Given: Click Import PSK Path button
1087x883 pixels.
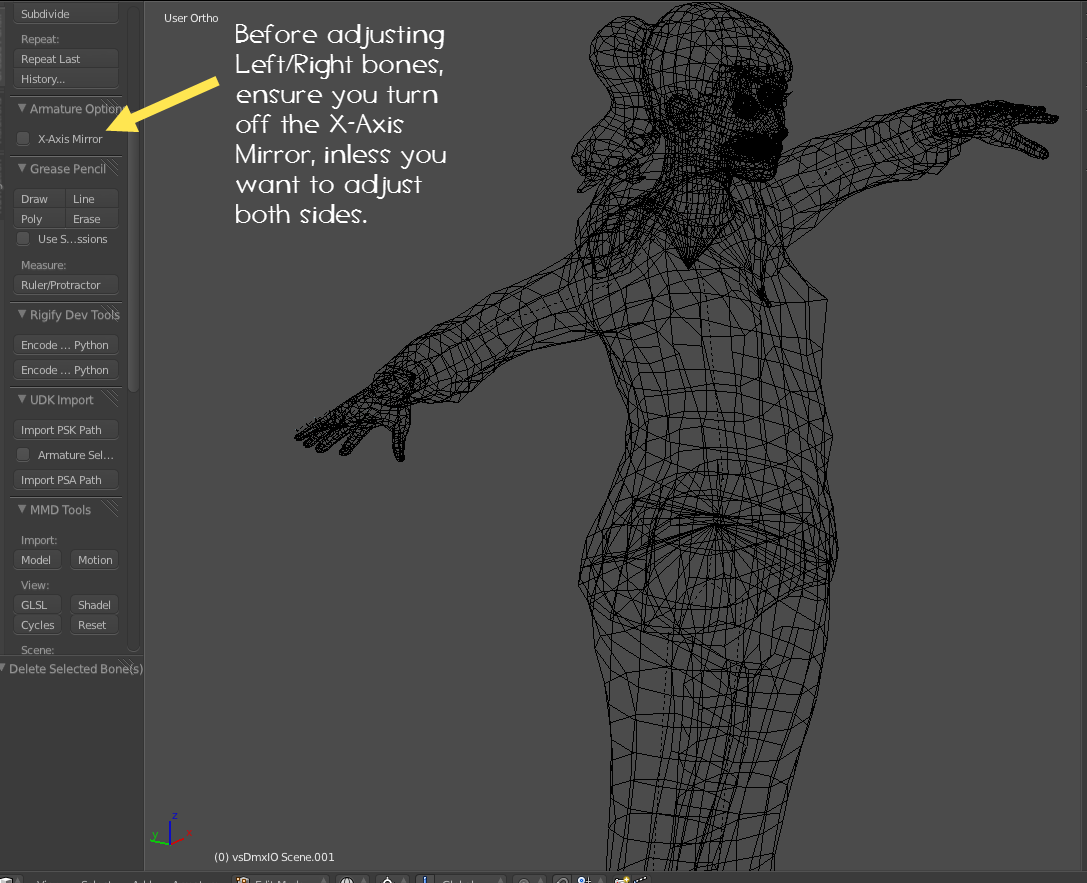Looking at the screenshot, I should pos(66,430).
